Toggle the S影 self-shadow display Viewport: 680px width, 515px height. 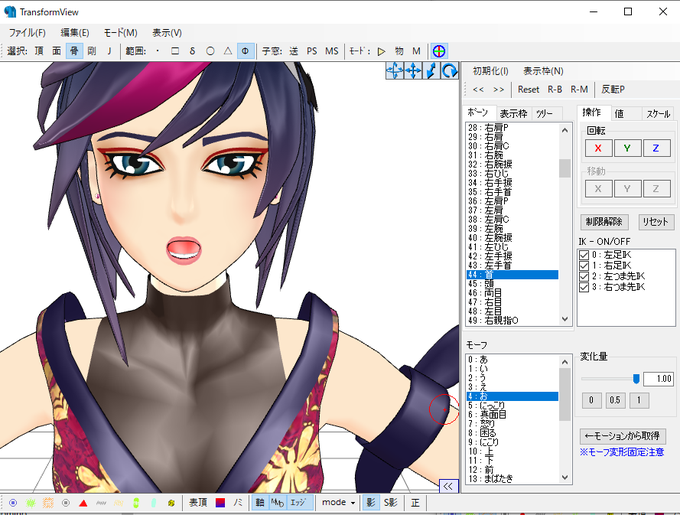click(x=390, y=503)
